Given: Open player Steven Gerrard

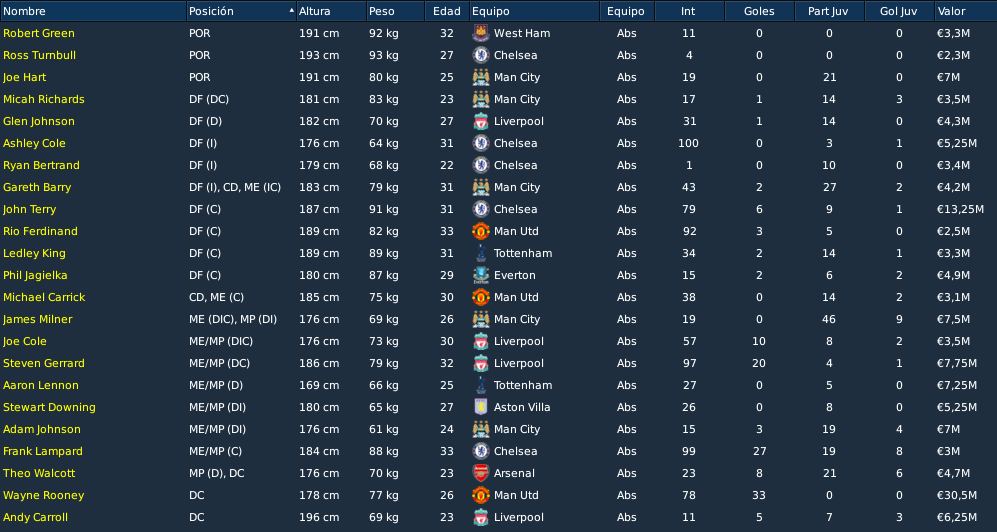Looking at the screenshot, I should coord(44,363).
